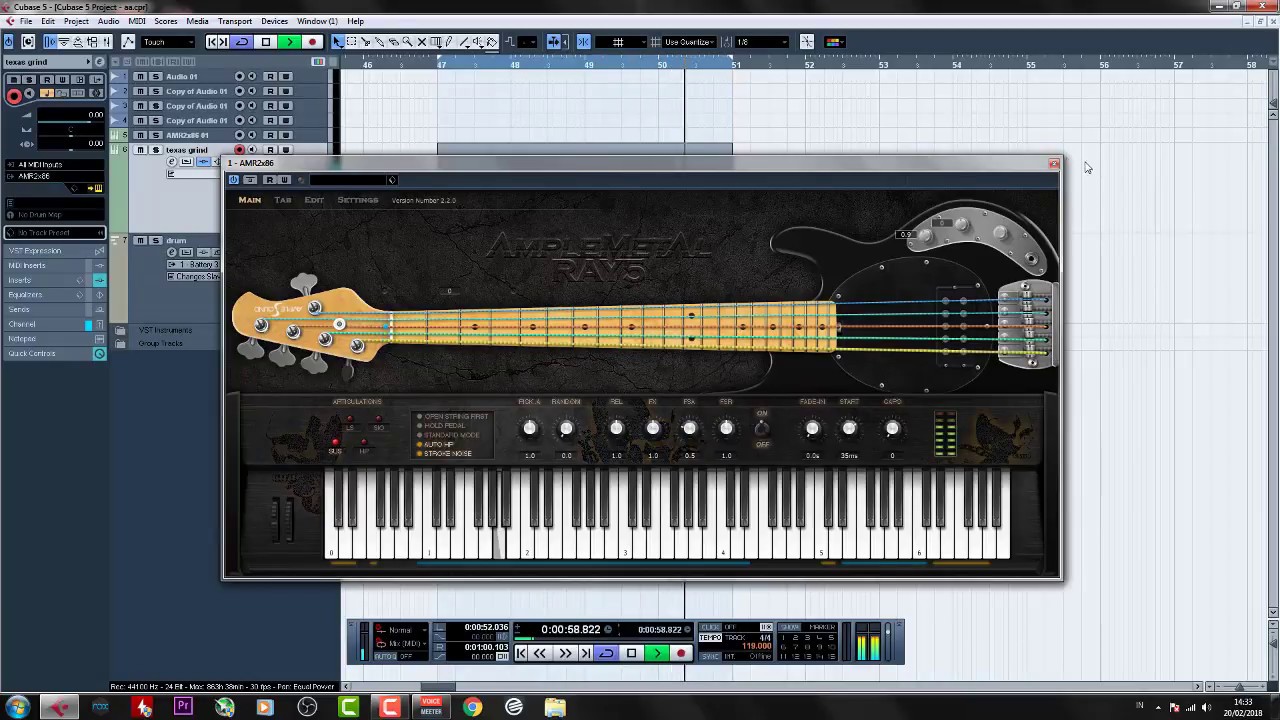Open the File menu

pos(26,21)
